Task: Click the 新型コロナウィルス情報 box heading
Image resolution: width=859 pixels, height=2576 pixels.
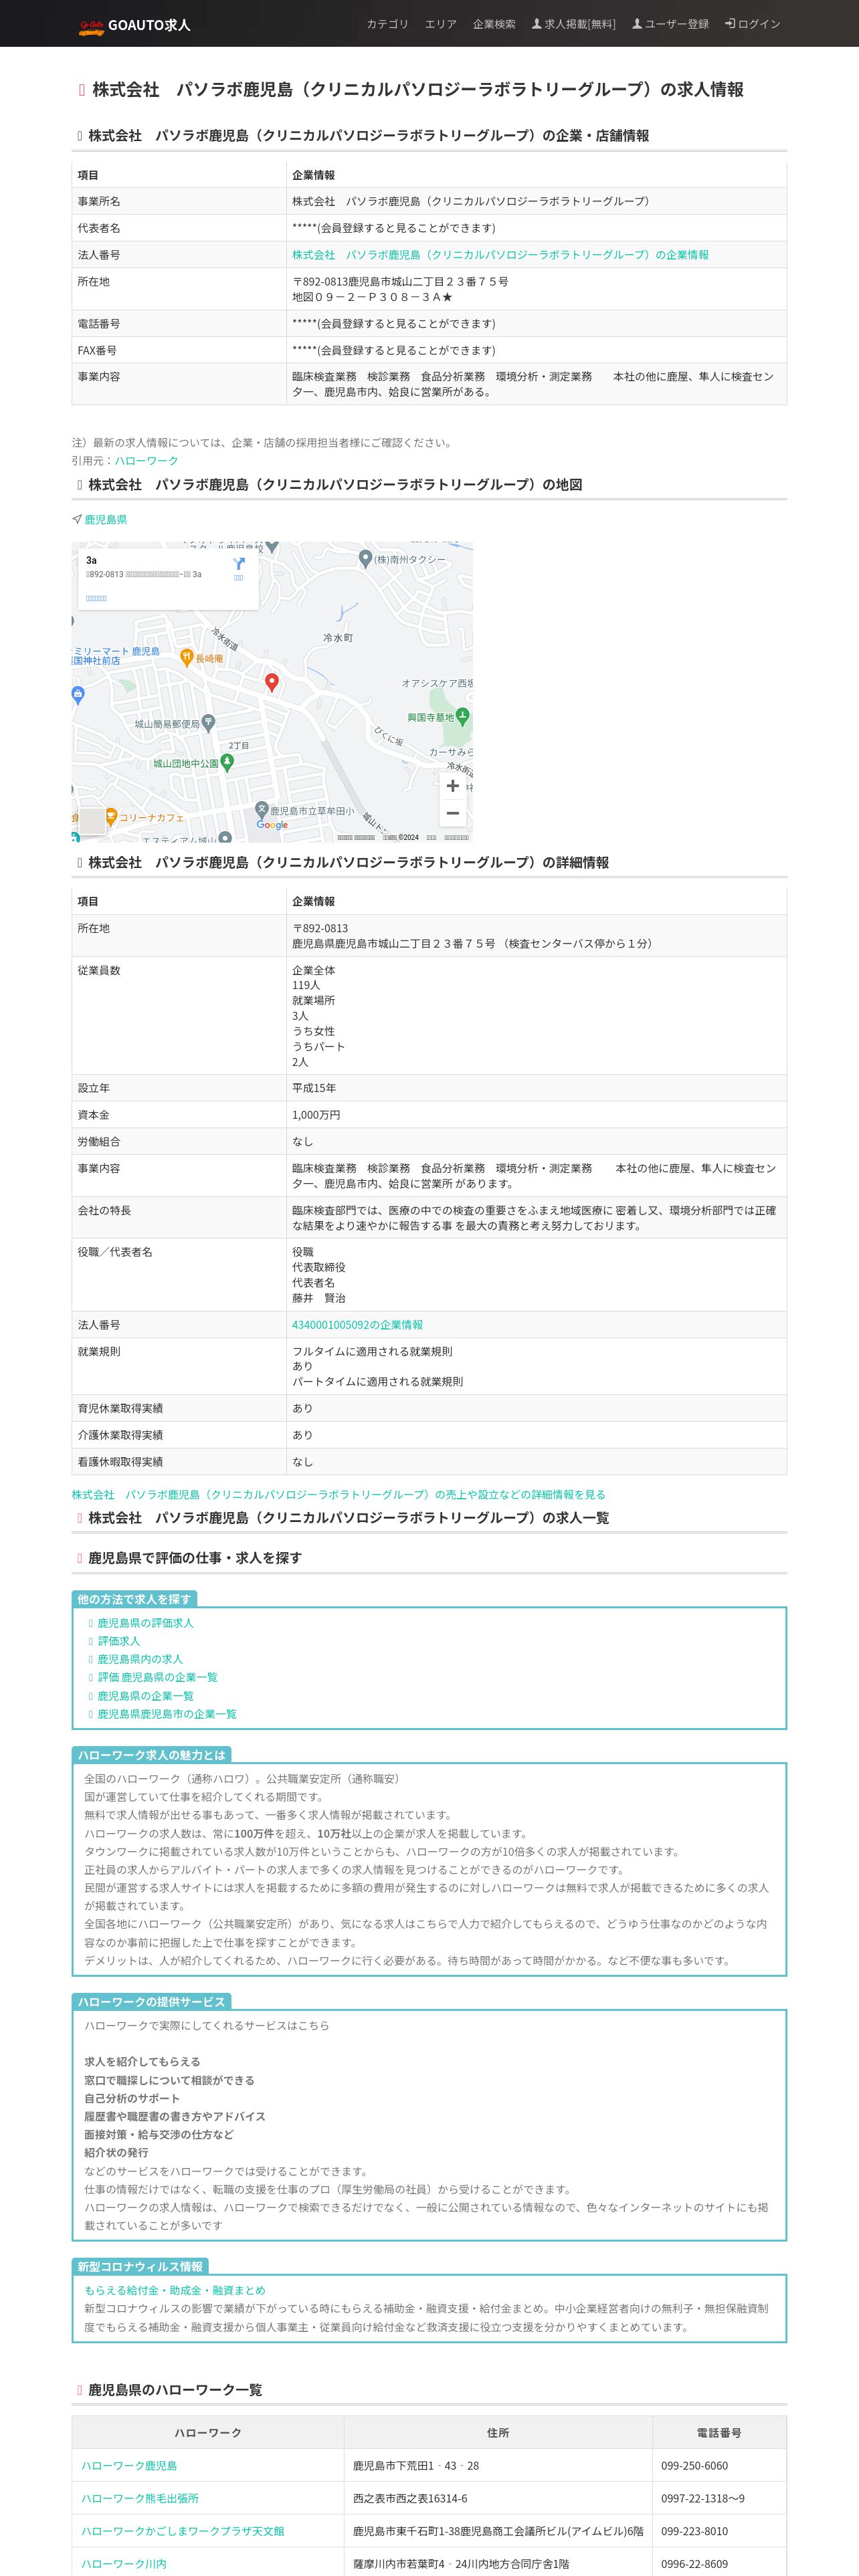Action: 140,2266
